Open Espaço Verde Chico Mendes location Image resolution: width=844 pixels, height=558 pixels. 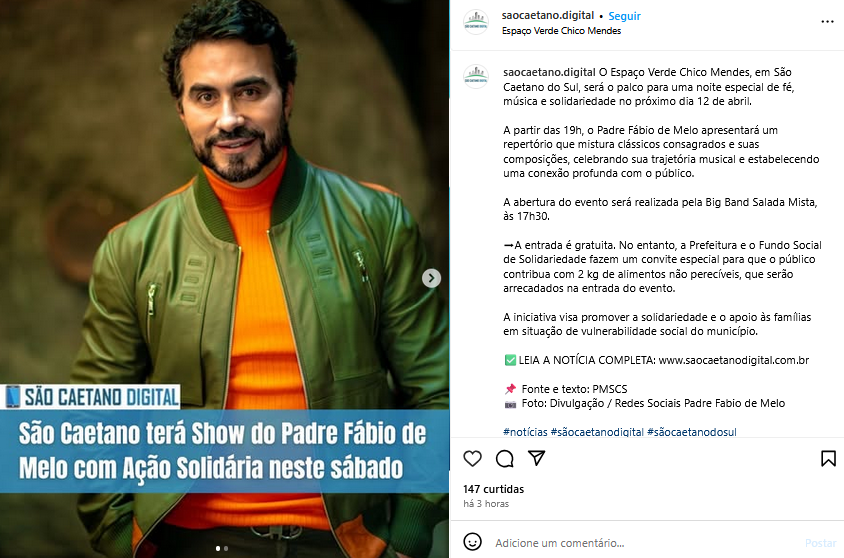coord(561,31)
